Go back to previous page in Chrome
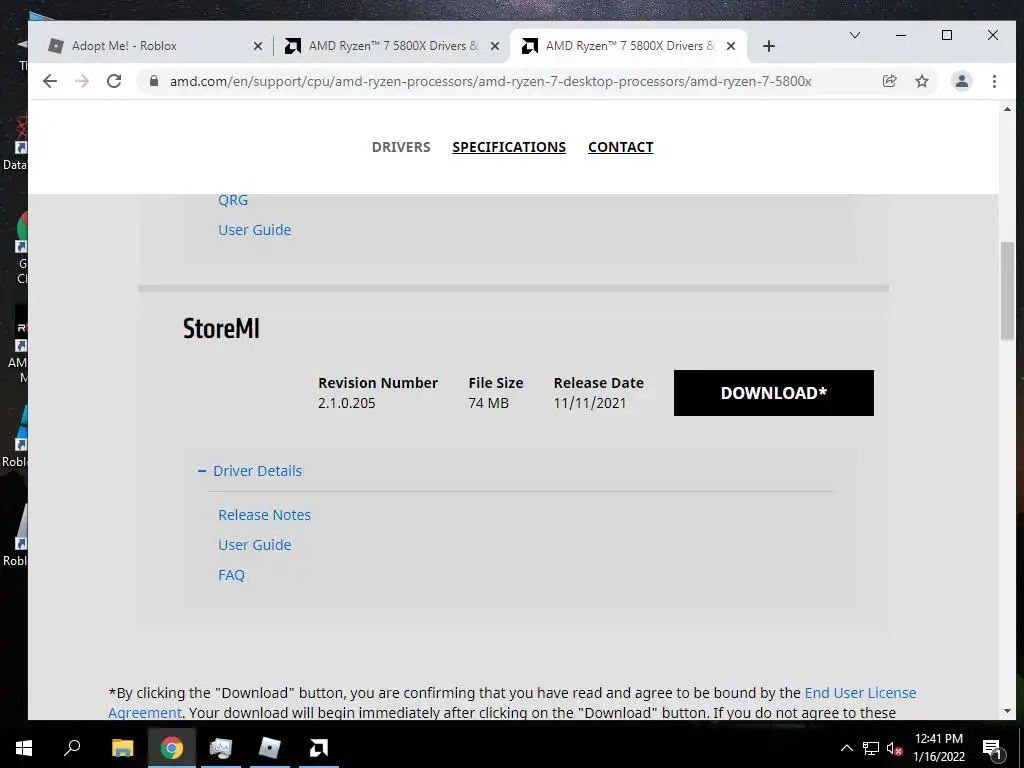 click(50, 81)
